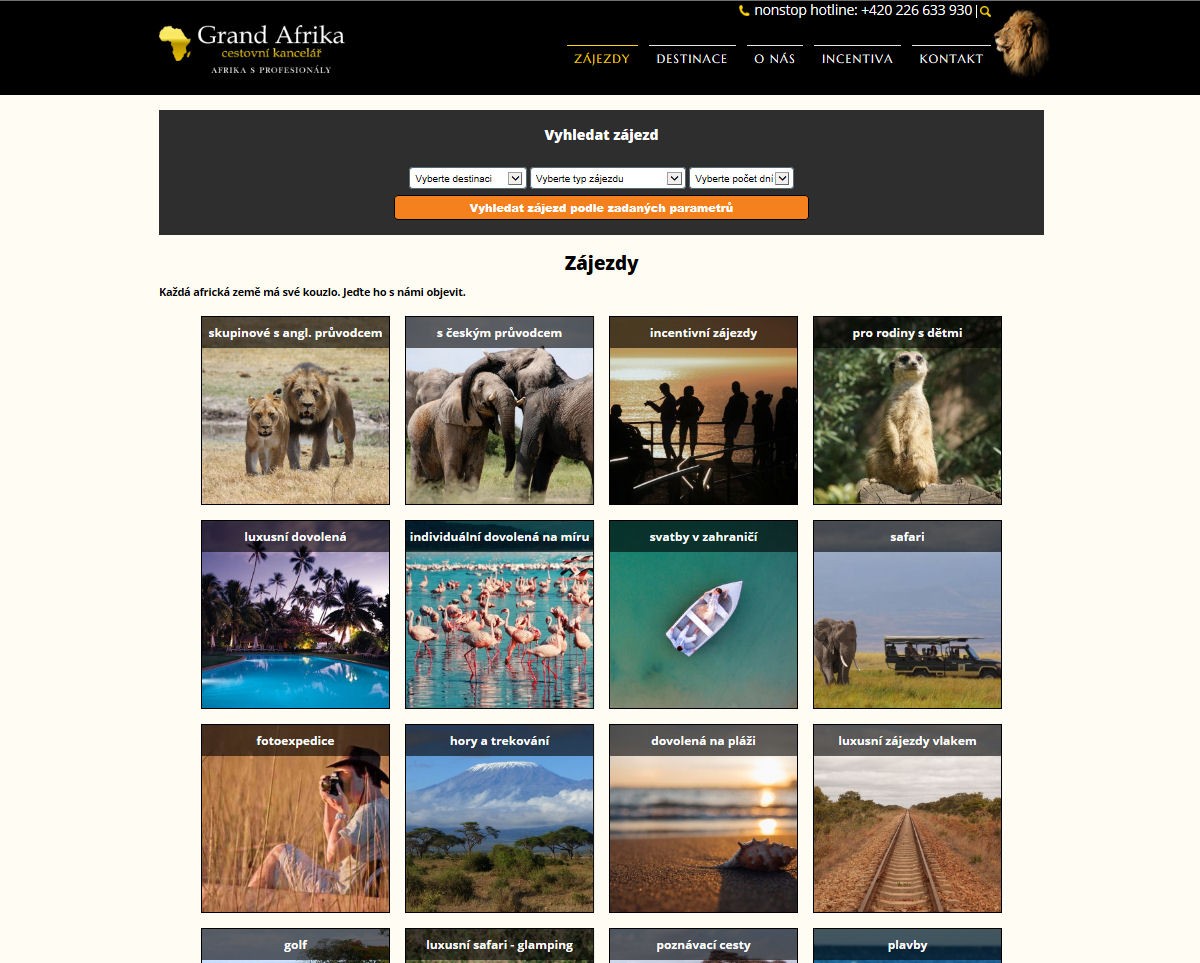Open the luxusní zájezdy vlakem railway tile
Image resolution: width=1200 pixels, height=963 pixels.
[907, 818]
